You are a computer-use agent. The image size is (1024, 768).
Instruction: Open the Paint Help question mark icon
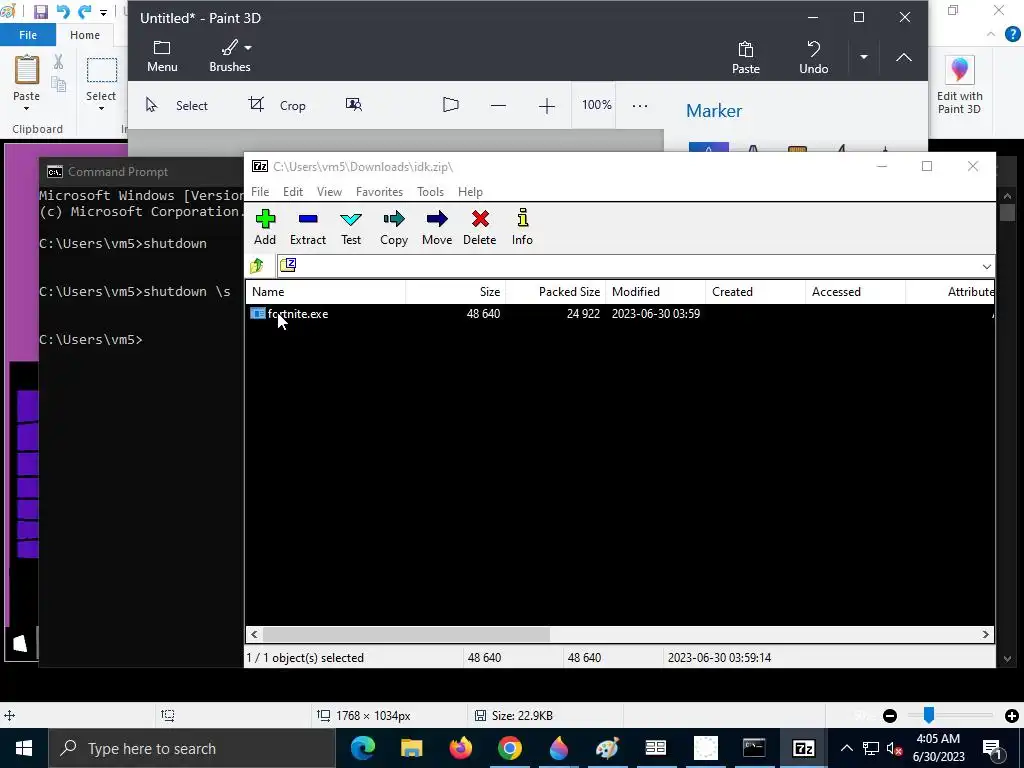[x=1012, y=34]
